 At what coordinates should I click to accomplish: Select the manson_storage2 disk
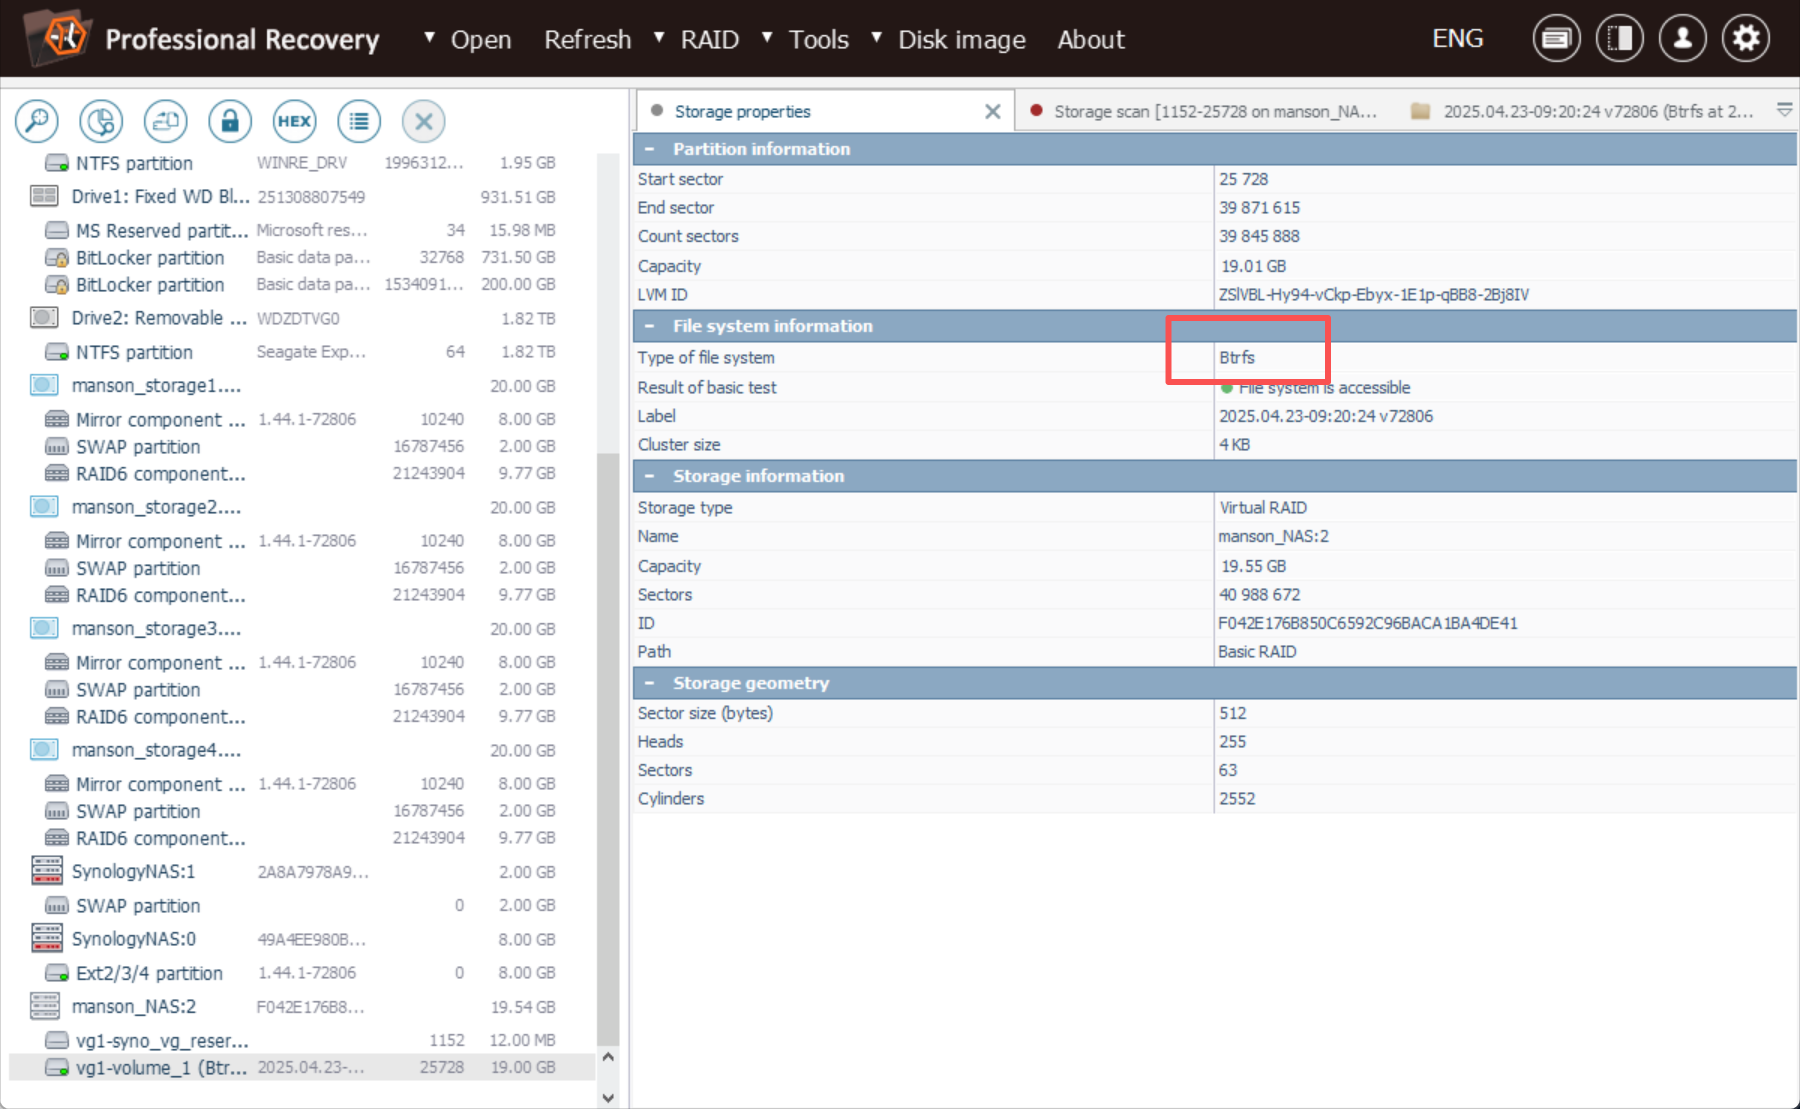[x=301, y=507]
